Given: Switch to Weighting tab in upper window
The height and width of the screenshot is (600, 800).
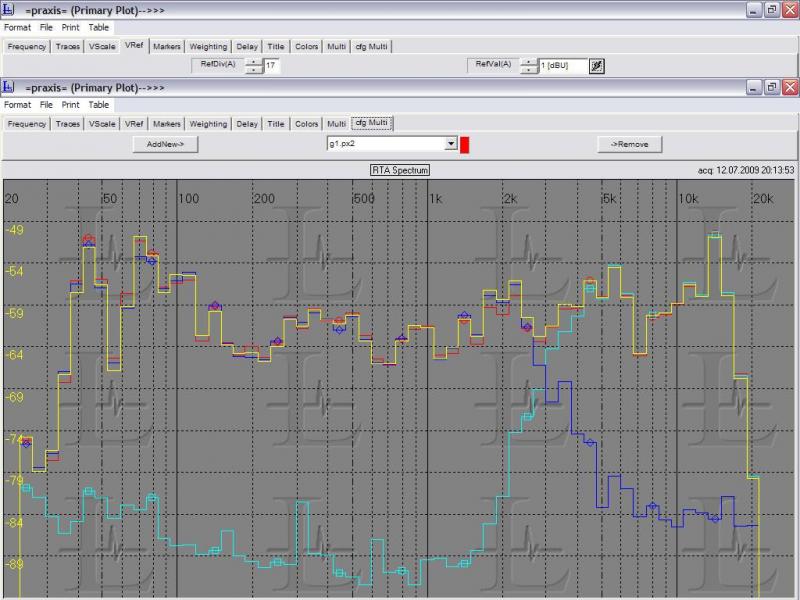Looking at the screenshot, I should point(208,46).
